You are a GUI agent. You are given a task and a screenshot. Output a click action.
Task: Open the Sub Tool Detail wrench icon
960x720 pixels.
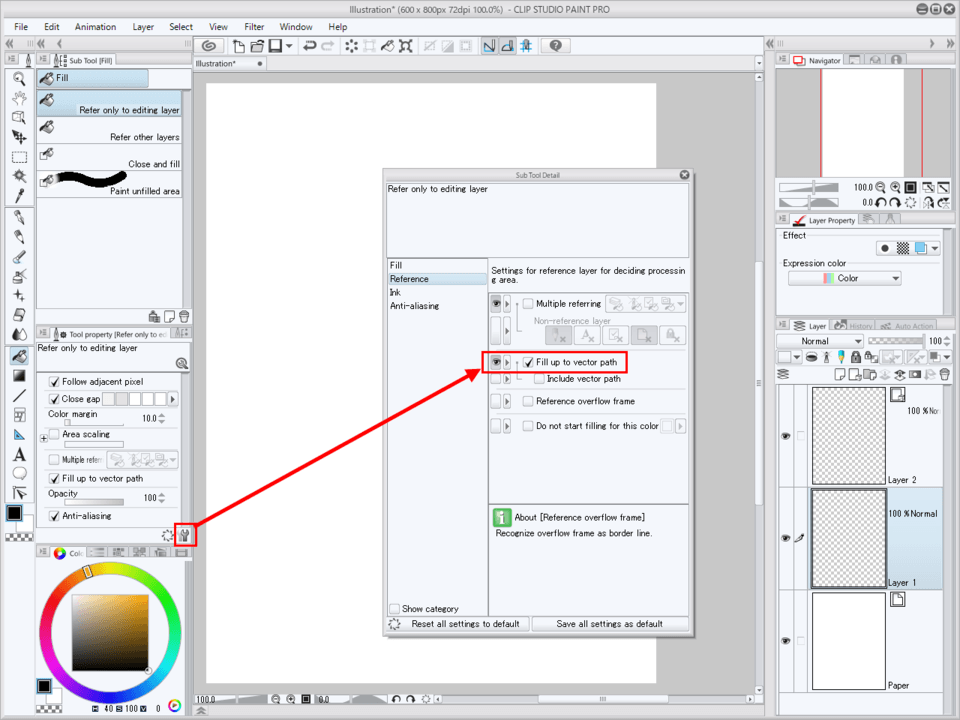184,535
